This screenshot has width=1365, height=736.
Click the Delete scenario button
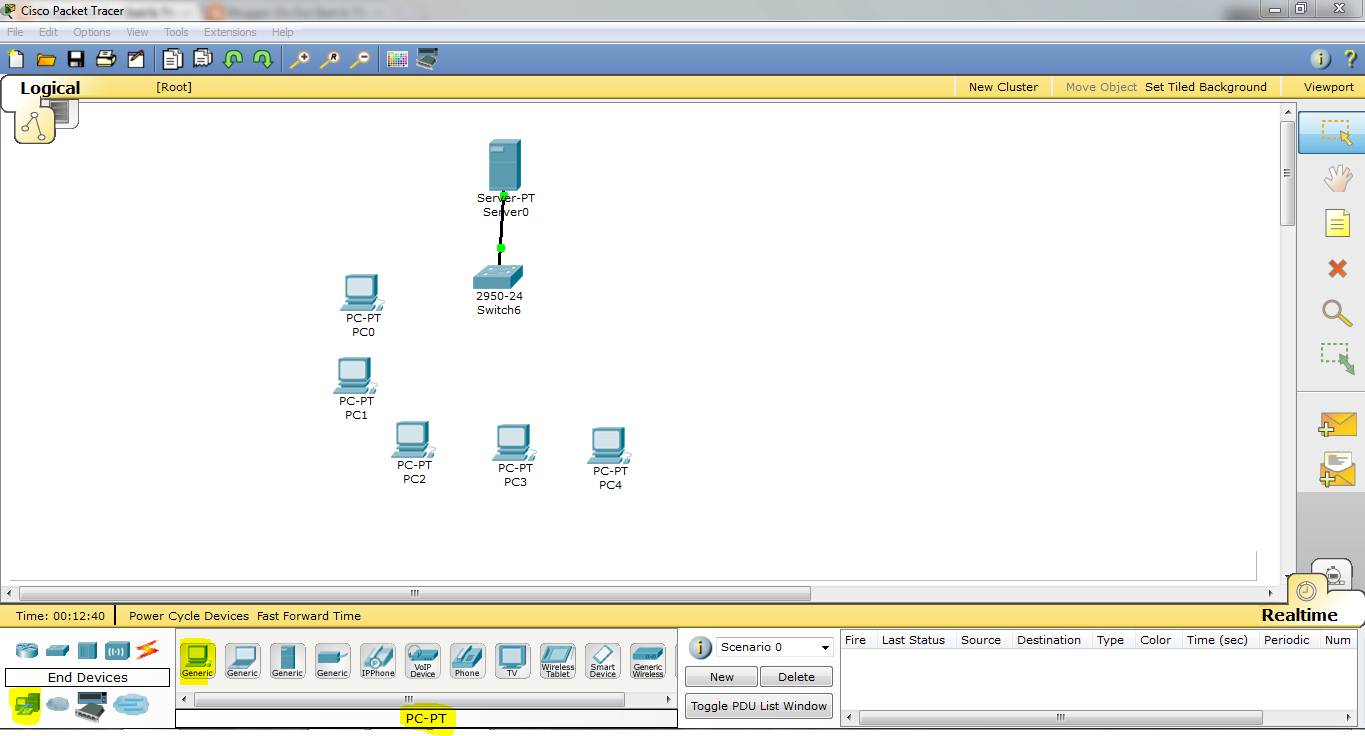(x=796, y=677)
